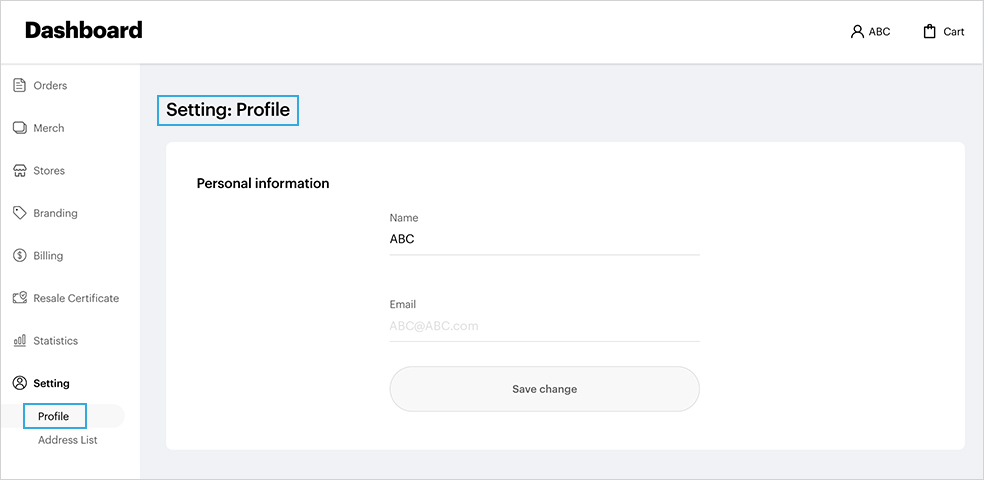
Task: Click the user account icon in header
Action: click(x=857, y=32)
